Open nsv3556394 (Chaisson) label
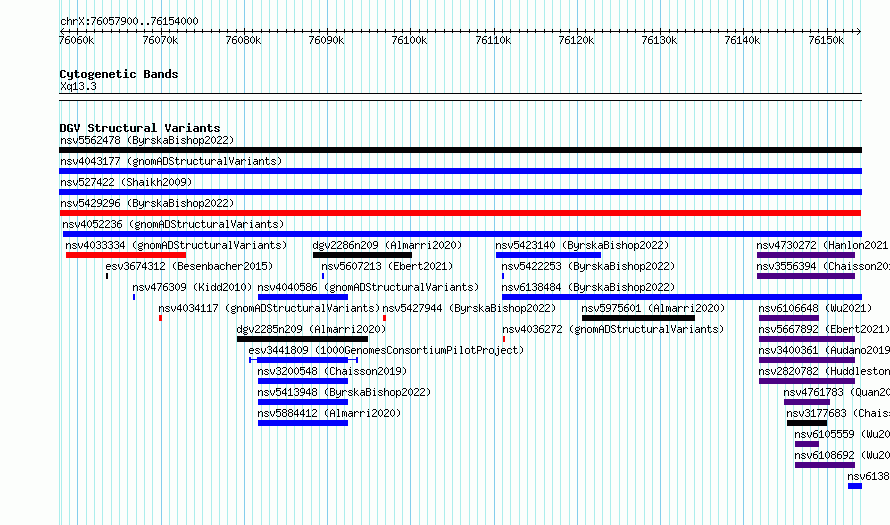This screenshot has height=525, width=890. click(x=823, y=266)
